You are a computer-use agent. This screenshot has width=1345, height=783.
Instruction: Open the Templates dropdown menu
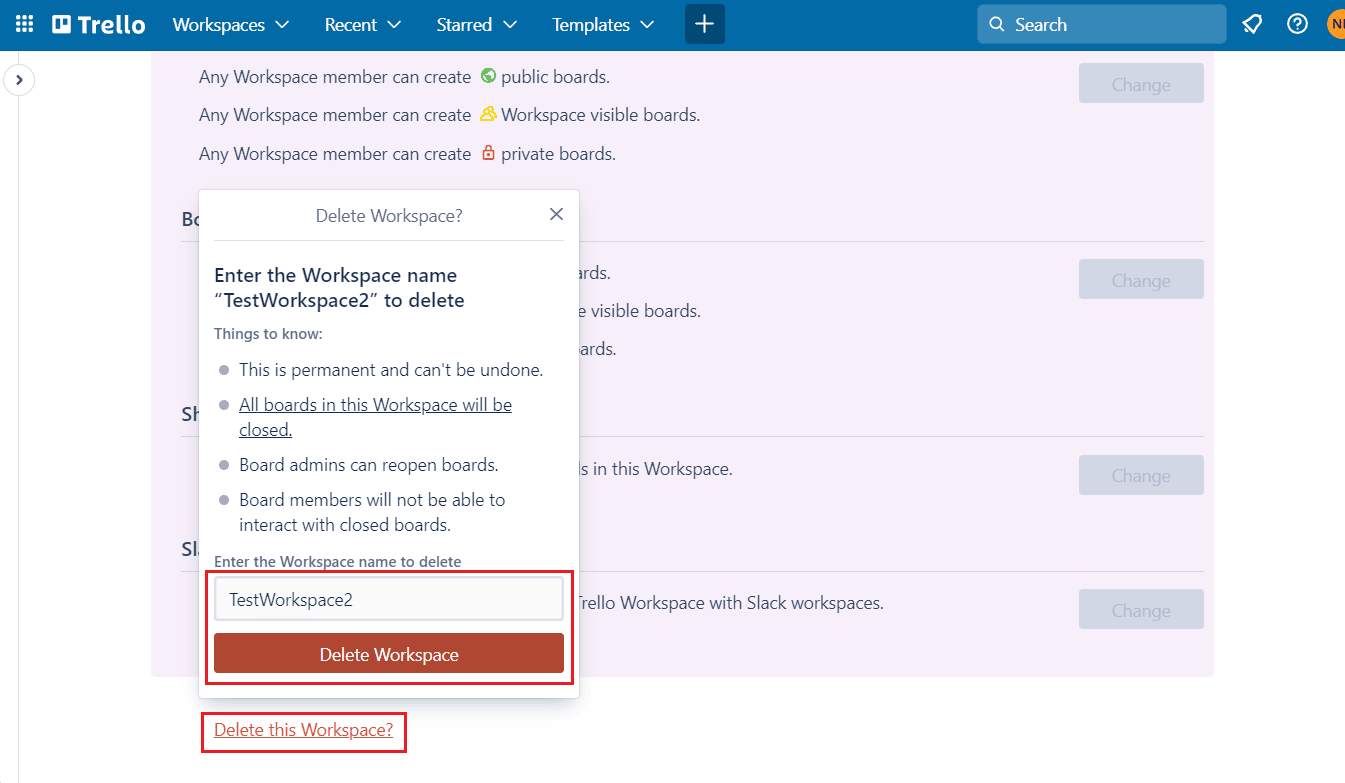pos(603,24)
